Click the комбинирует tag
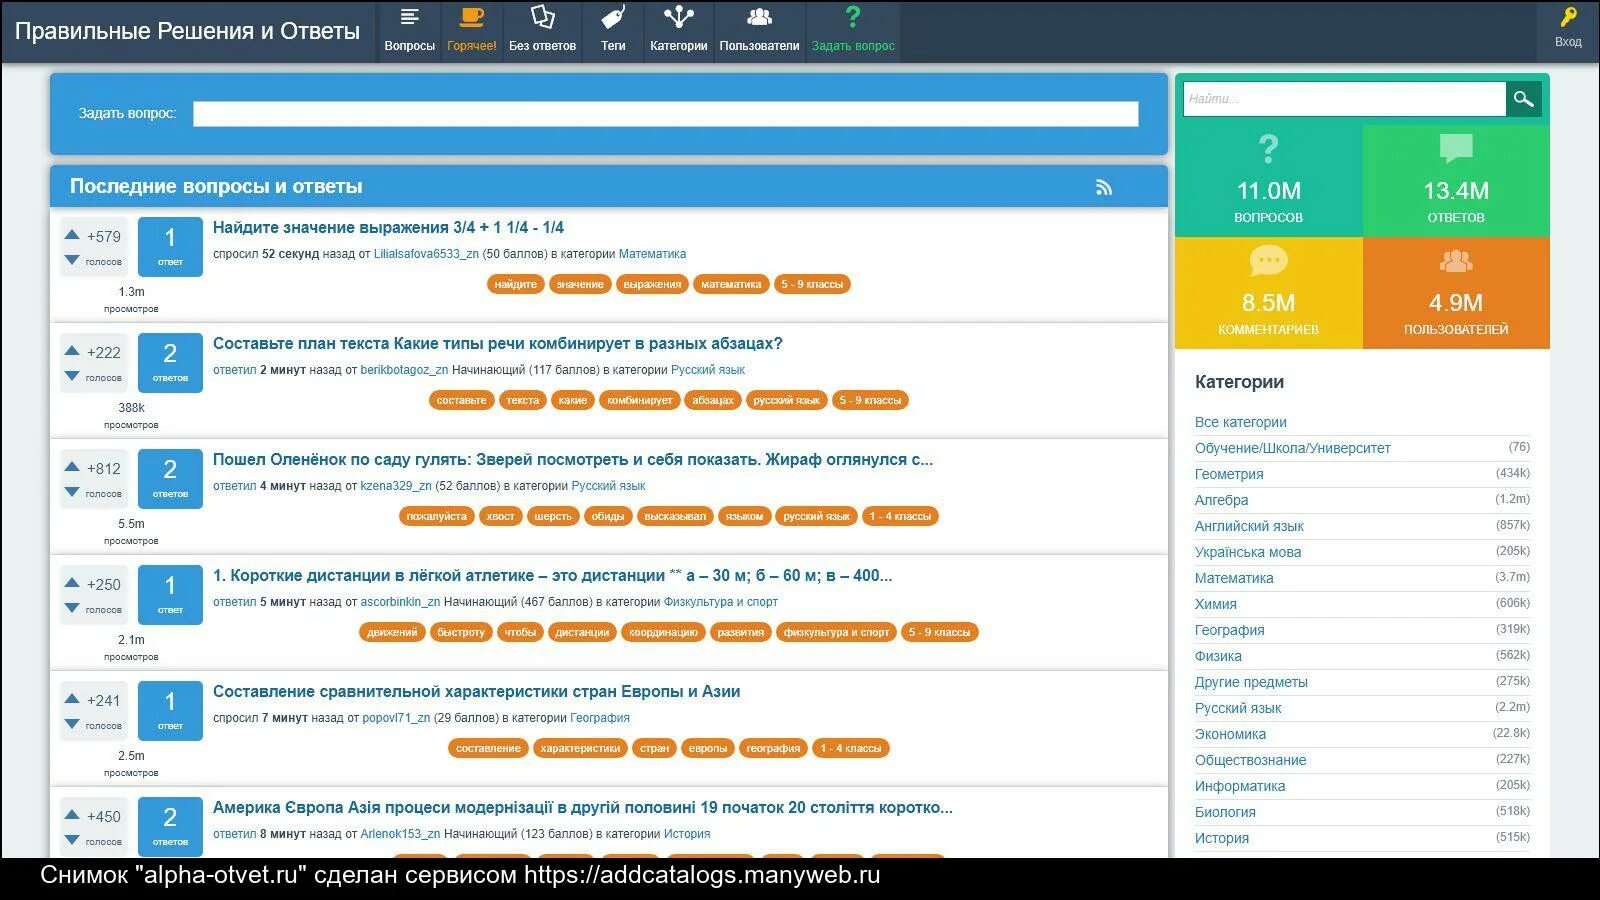This screenshot has width=1600, height=900. tap(640, 400)
